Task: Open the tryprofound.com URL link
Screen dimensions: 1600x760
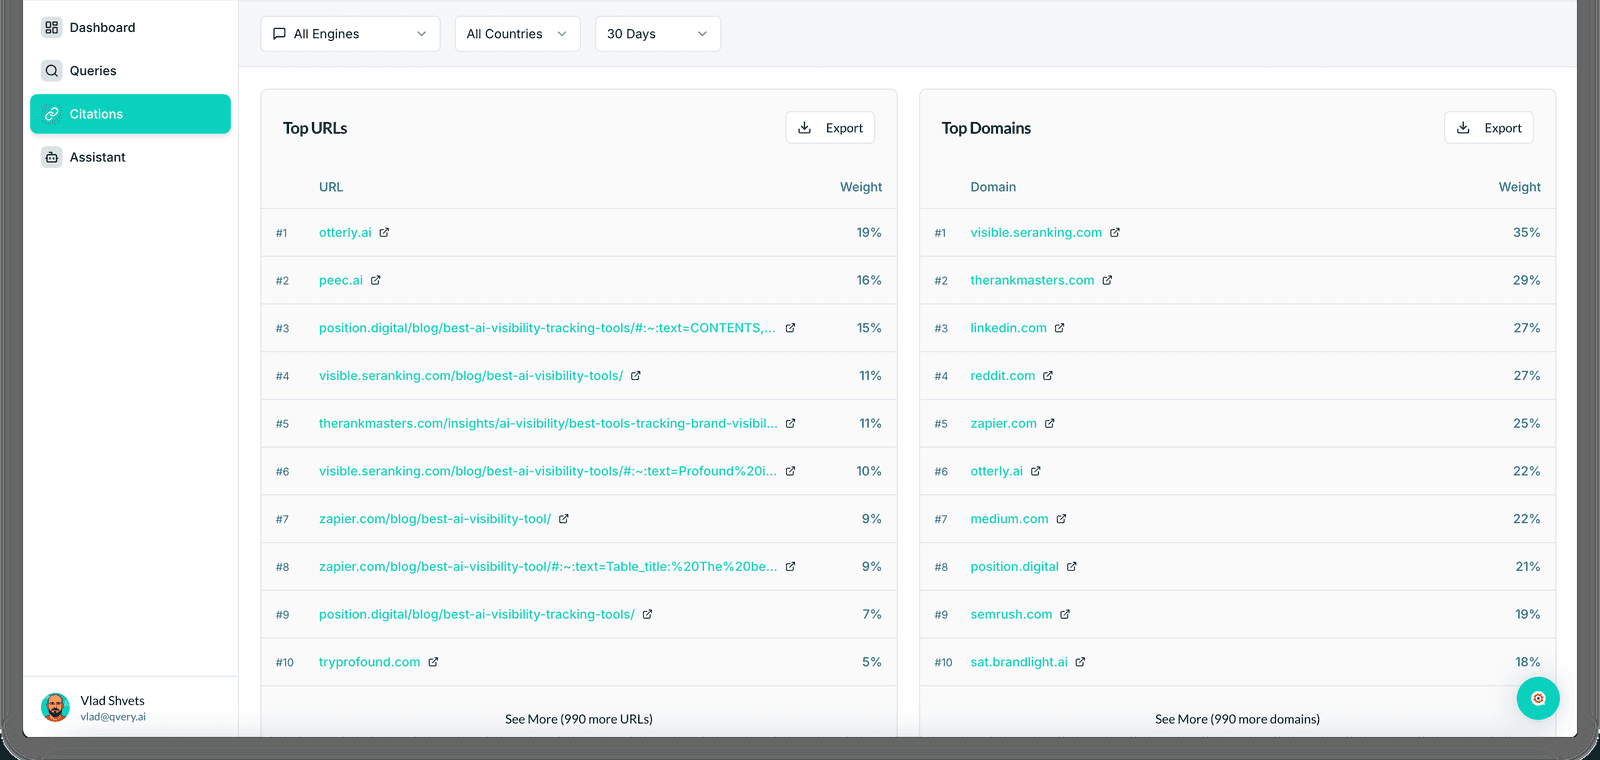Action: [x=370, y=662]
